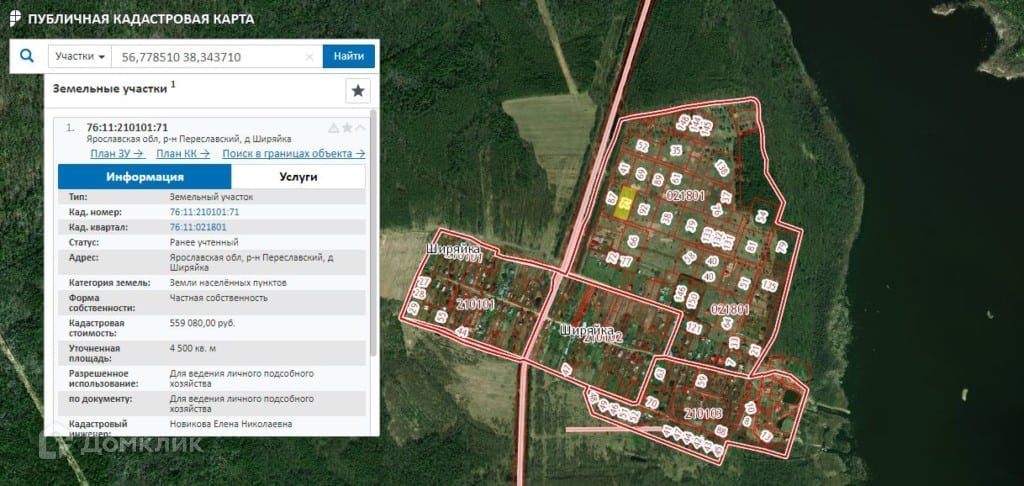Click the warning triangle icon on result 76:11:210101:71

point(334,128)
